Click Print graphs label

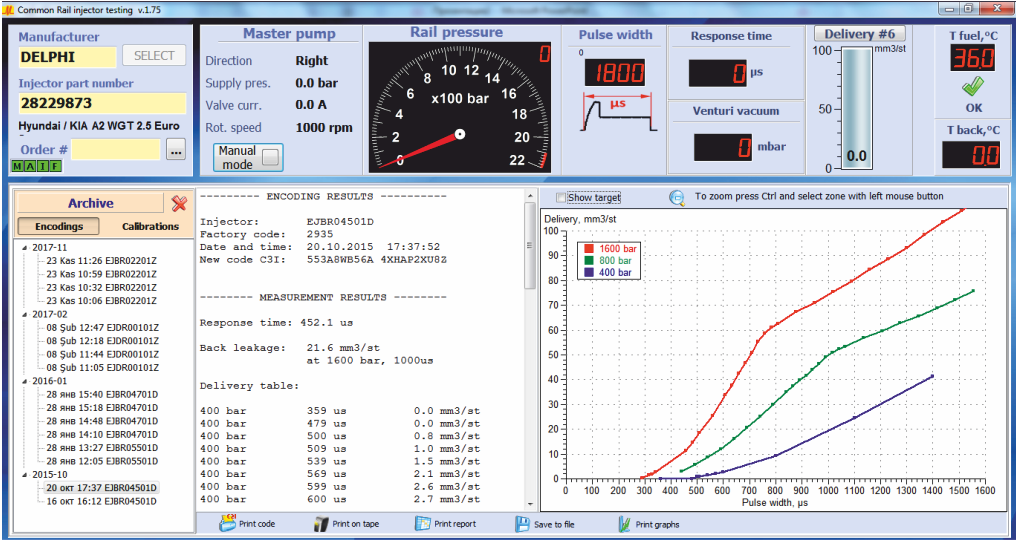[658, 524]
